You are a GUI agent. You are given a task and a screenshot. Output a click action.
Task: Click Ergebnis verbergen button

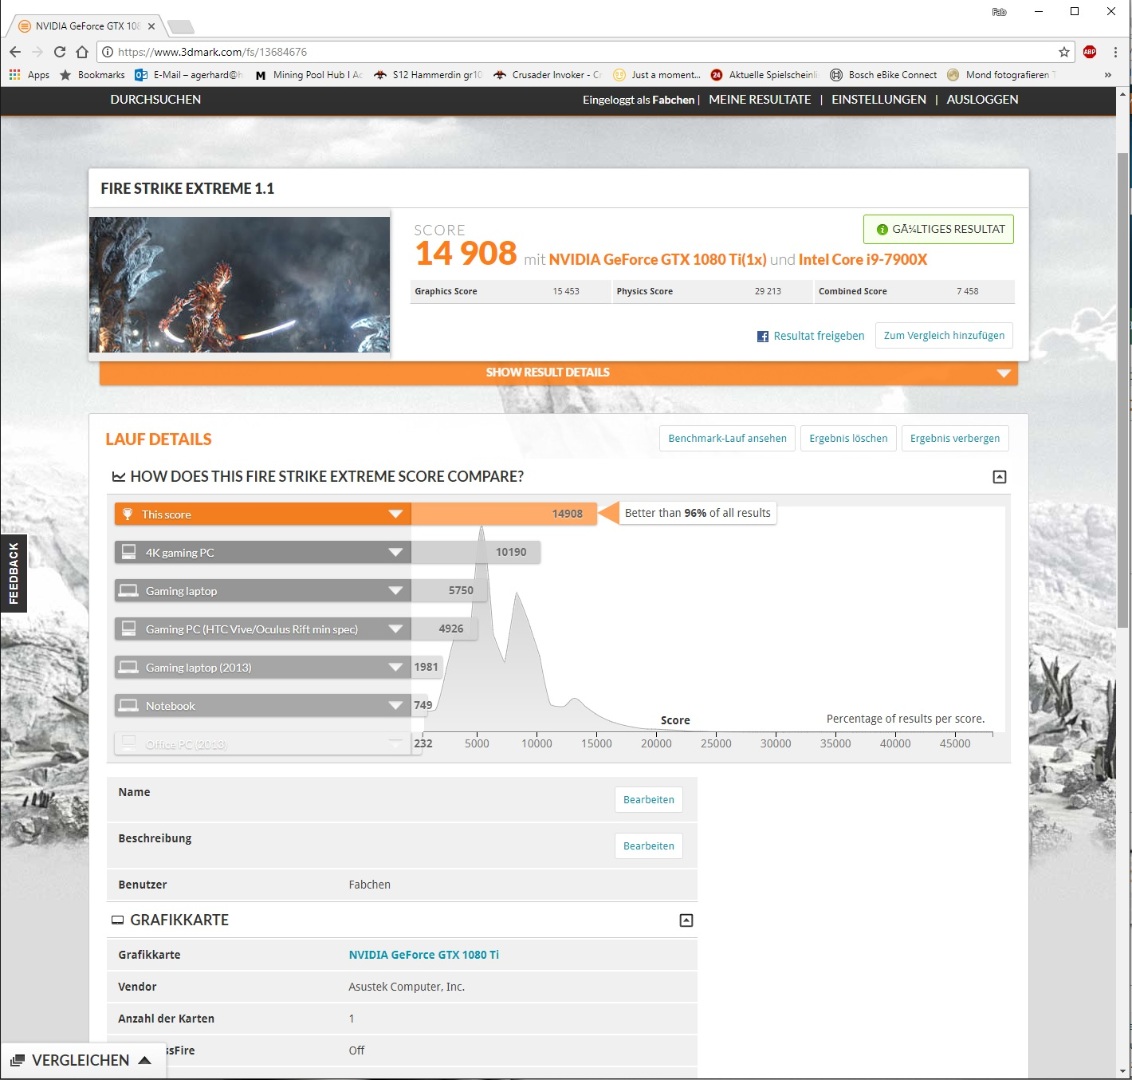pyautogui.click(x=954, y=438)
